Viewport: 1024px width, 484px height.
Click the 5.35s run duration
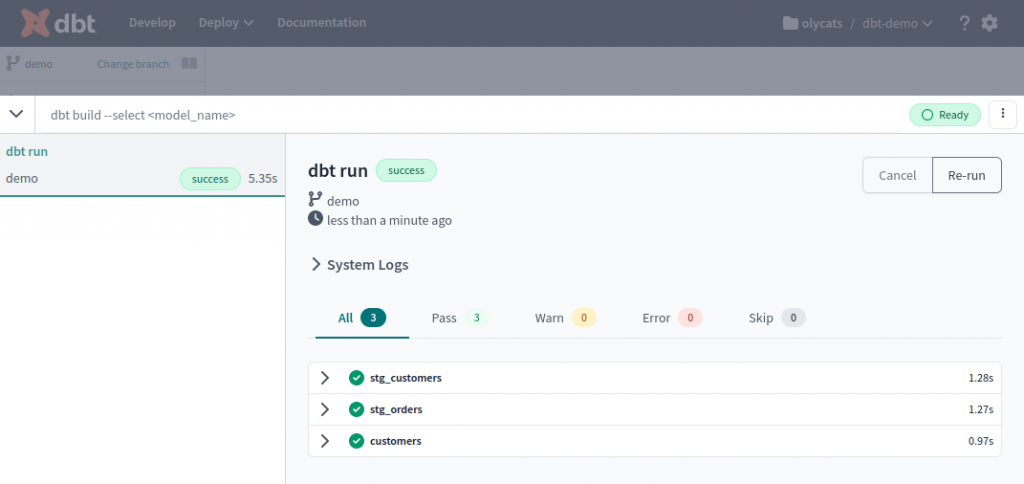(x=263, y=178)
